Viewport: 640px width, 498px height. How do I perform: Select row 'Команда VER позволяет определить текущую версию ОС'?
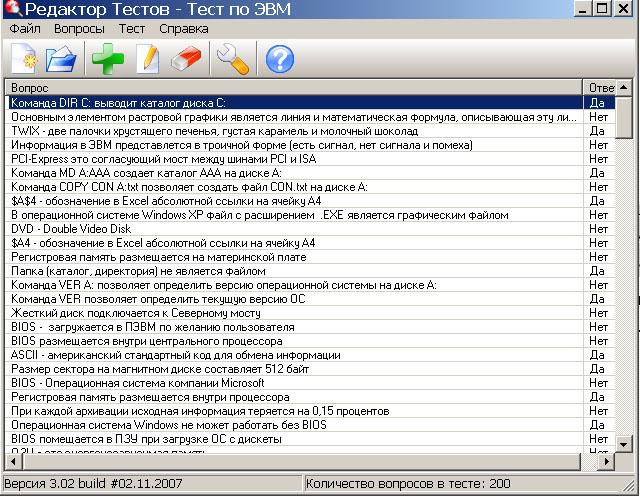[x=310, y=299]
